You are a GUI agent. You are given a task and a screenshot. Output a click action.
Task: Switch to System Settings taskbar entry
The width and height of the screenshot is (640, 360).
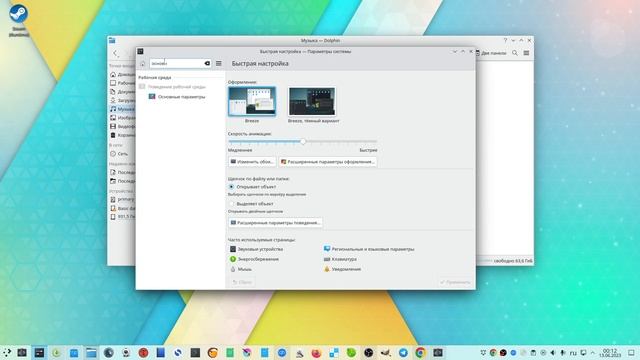pyautogui.click(x=39, y=353)
